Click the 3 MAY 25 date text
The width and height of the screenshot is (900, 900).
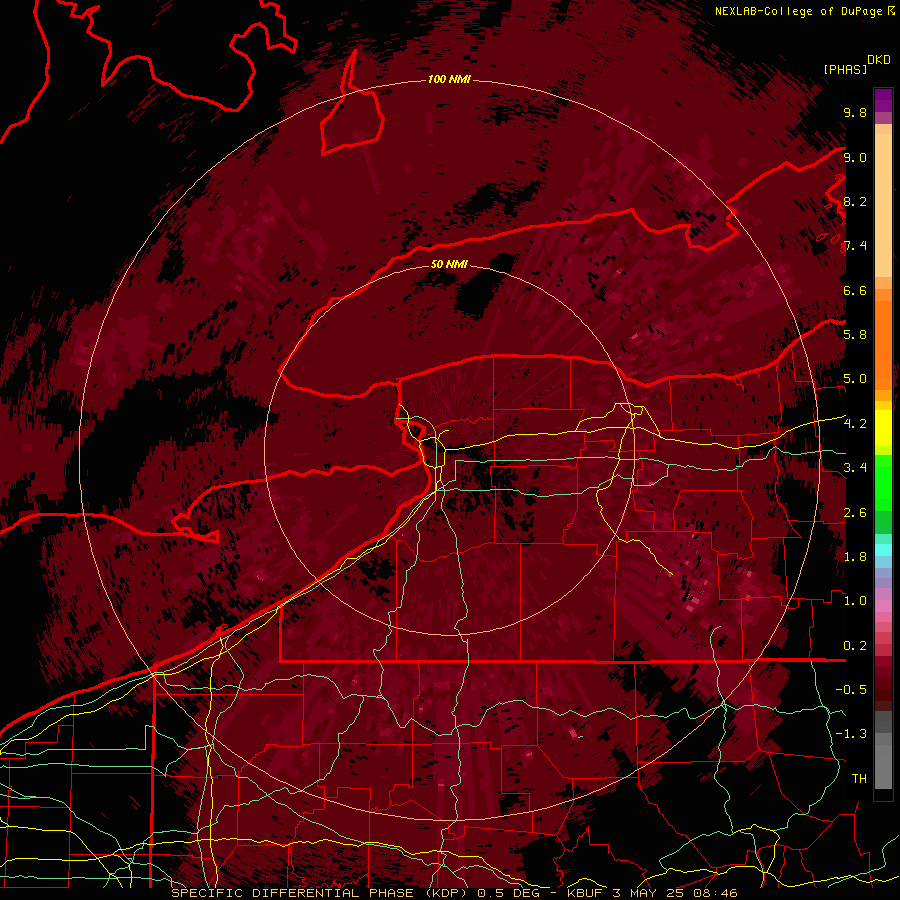coord(651,893)
